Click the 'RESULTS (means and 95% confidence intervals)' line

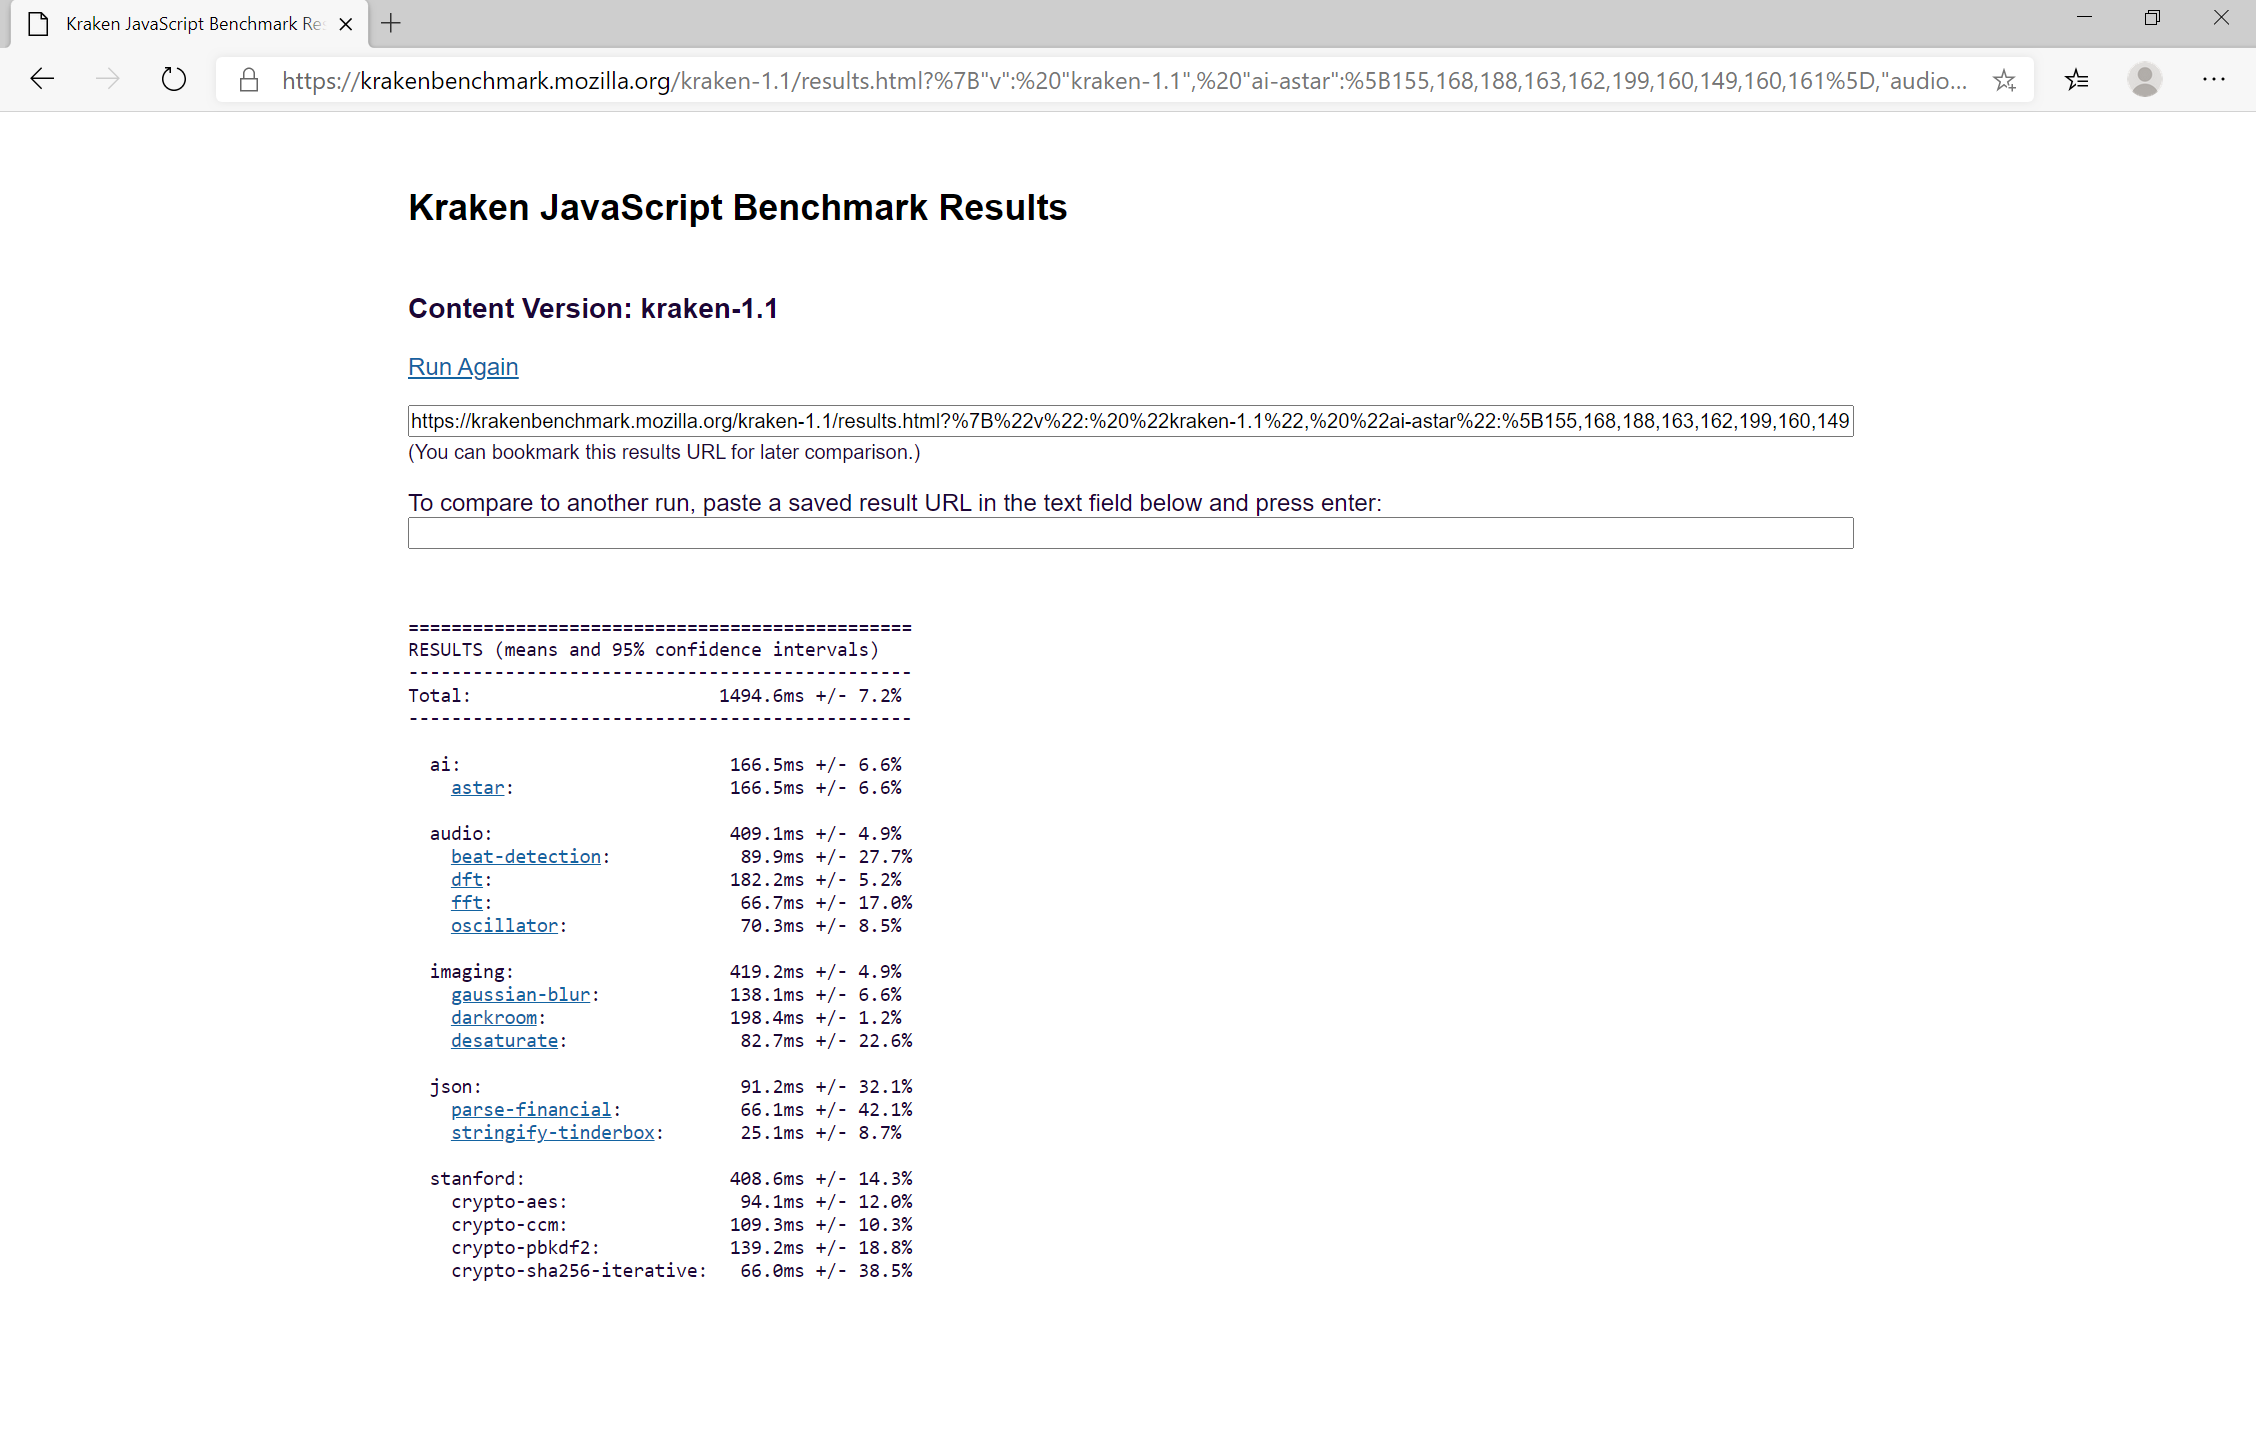(x=643, y=650)
